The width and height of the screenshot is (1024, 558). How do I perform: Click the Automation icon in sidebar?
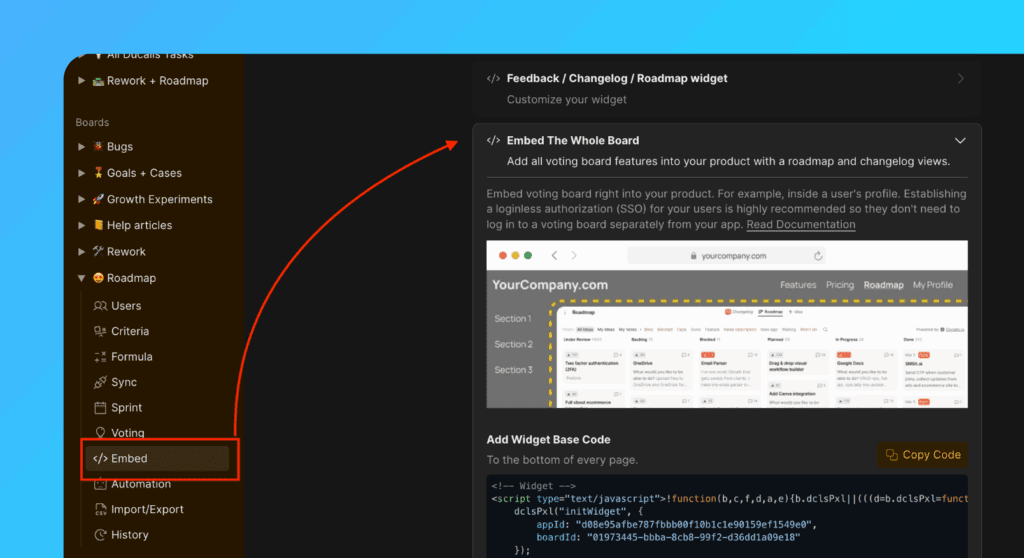pyautogui.click(x=100, y=484)
